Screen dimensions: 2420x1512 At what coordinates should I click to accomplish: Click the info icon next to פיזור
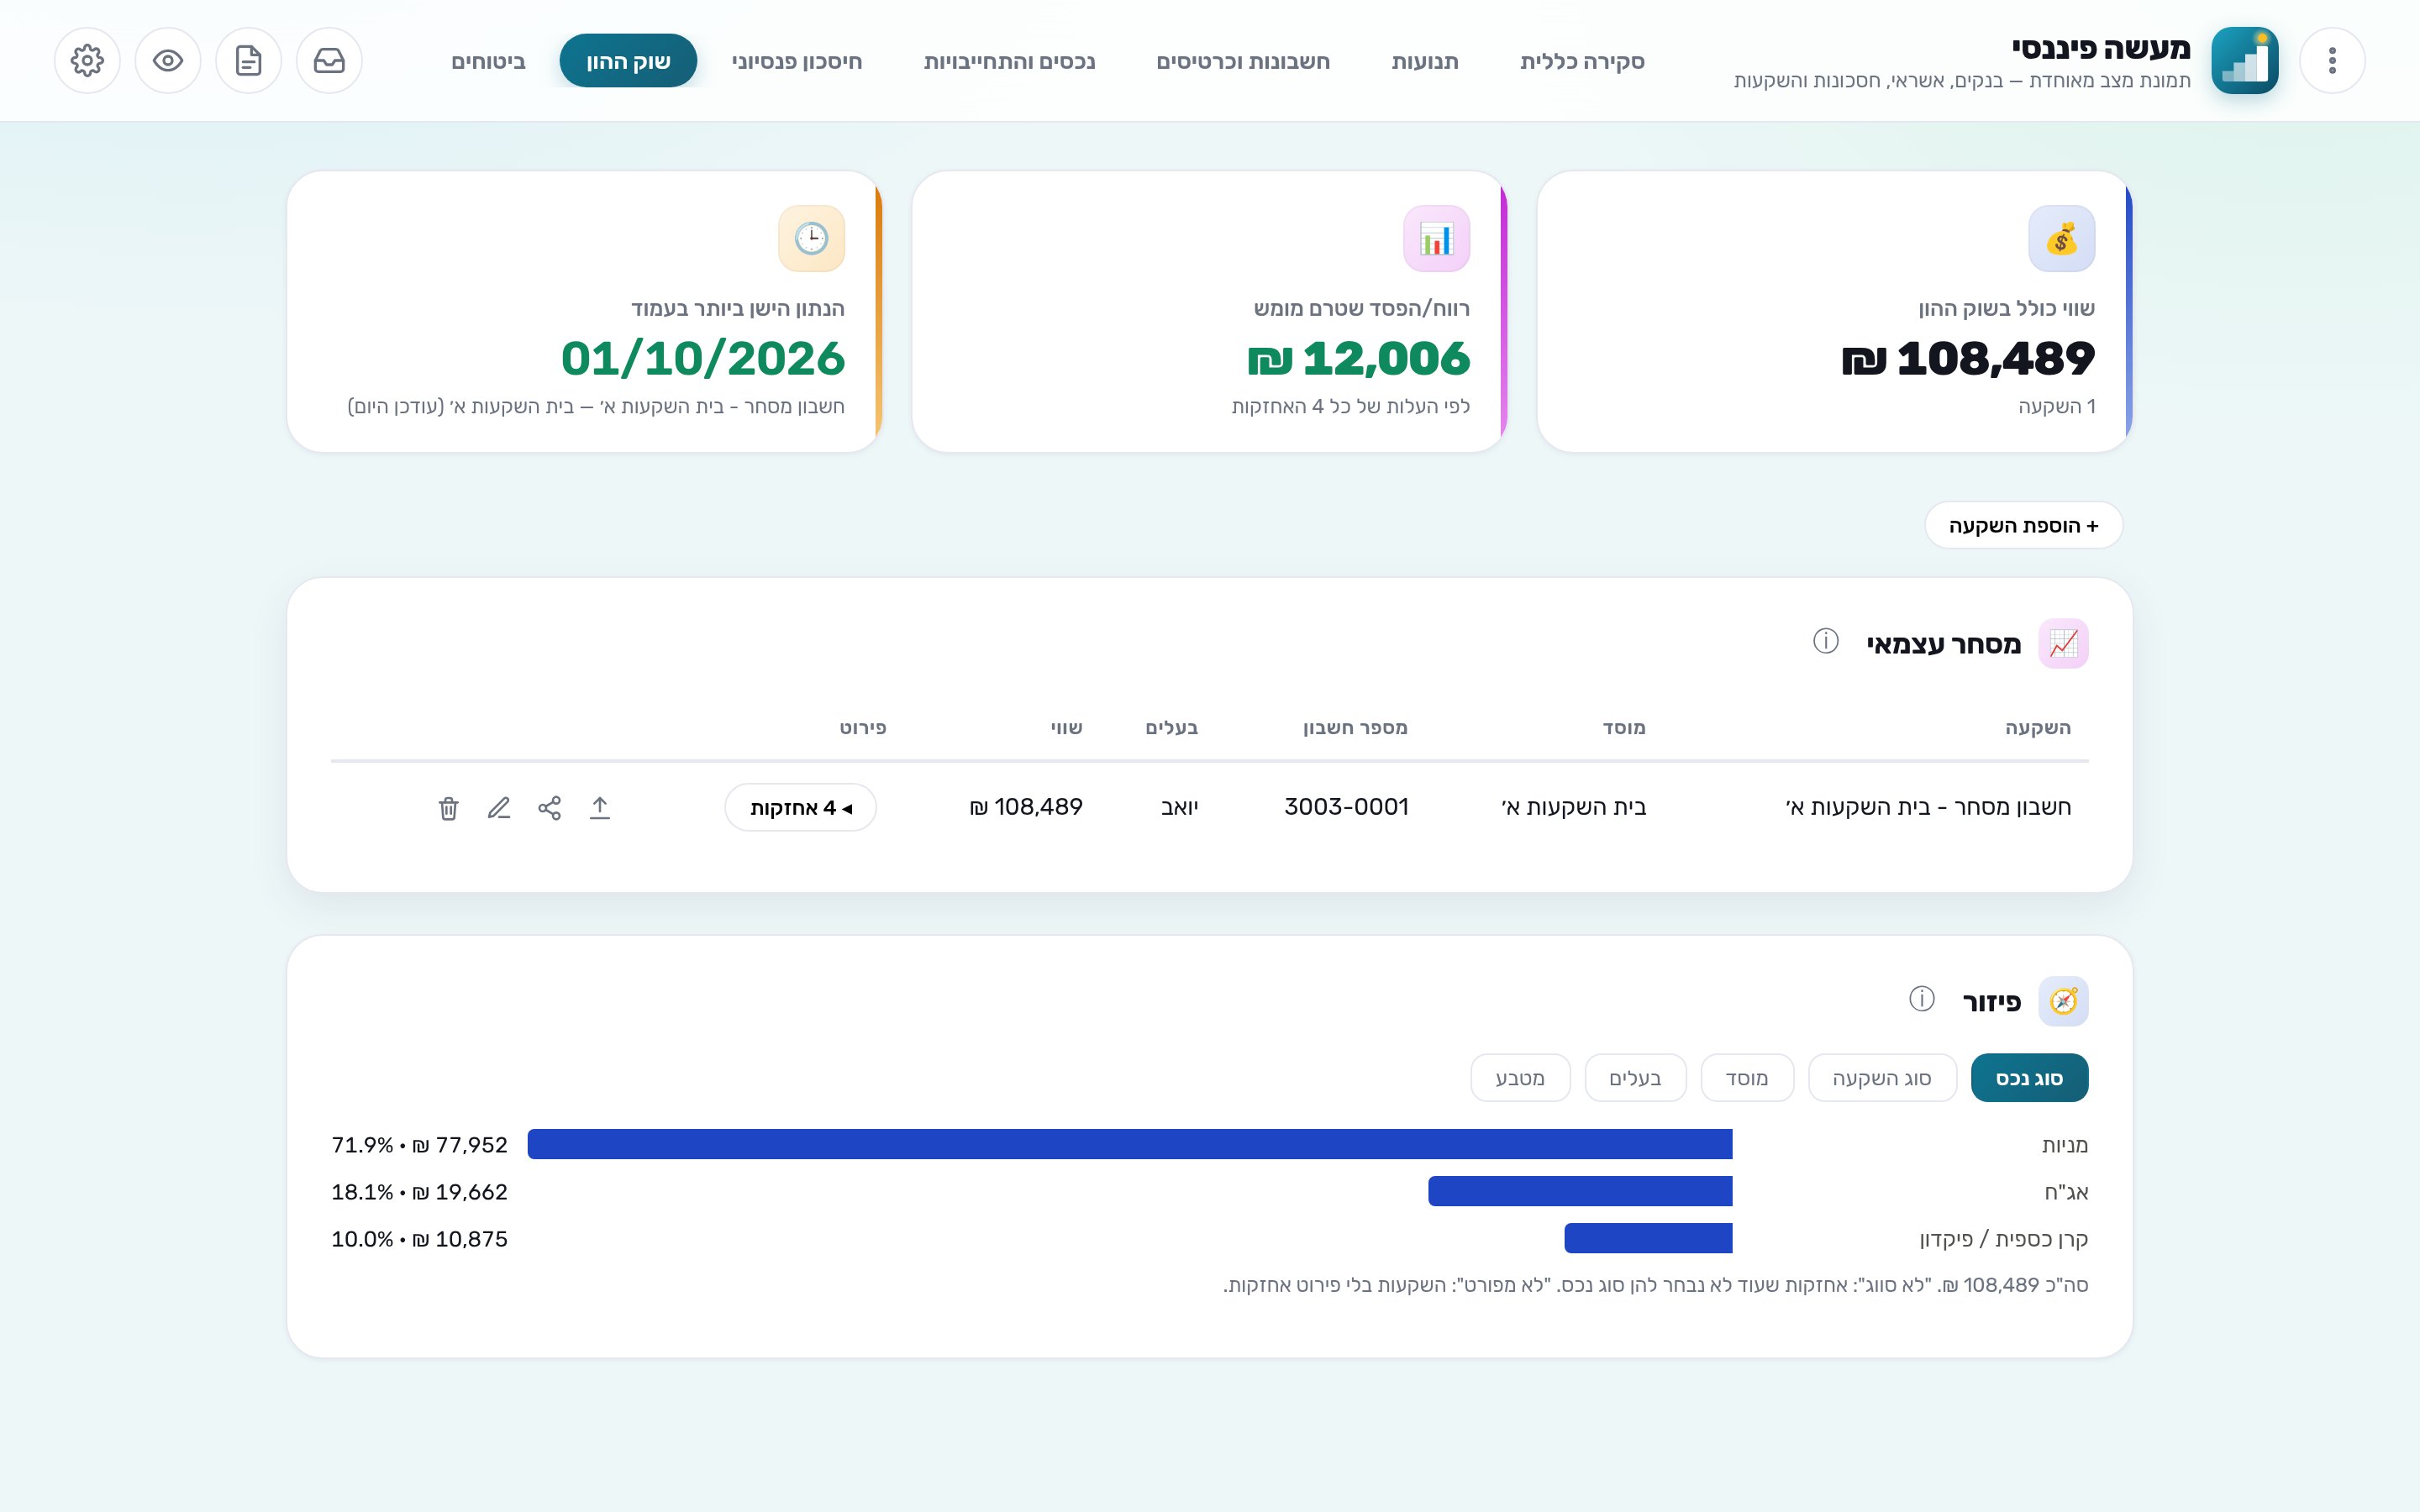(1922, 999)
